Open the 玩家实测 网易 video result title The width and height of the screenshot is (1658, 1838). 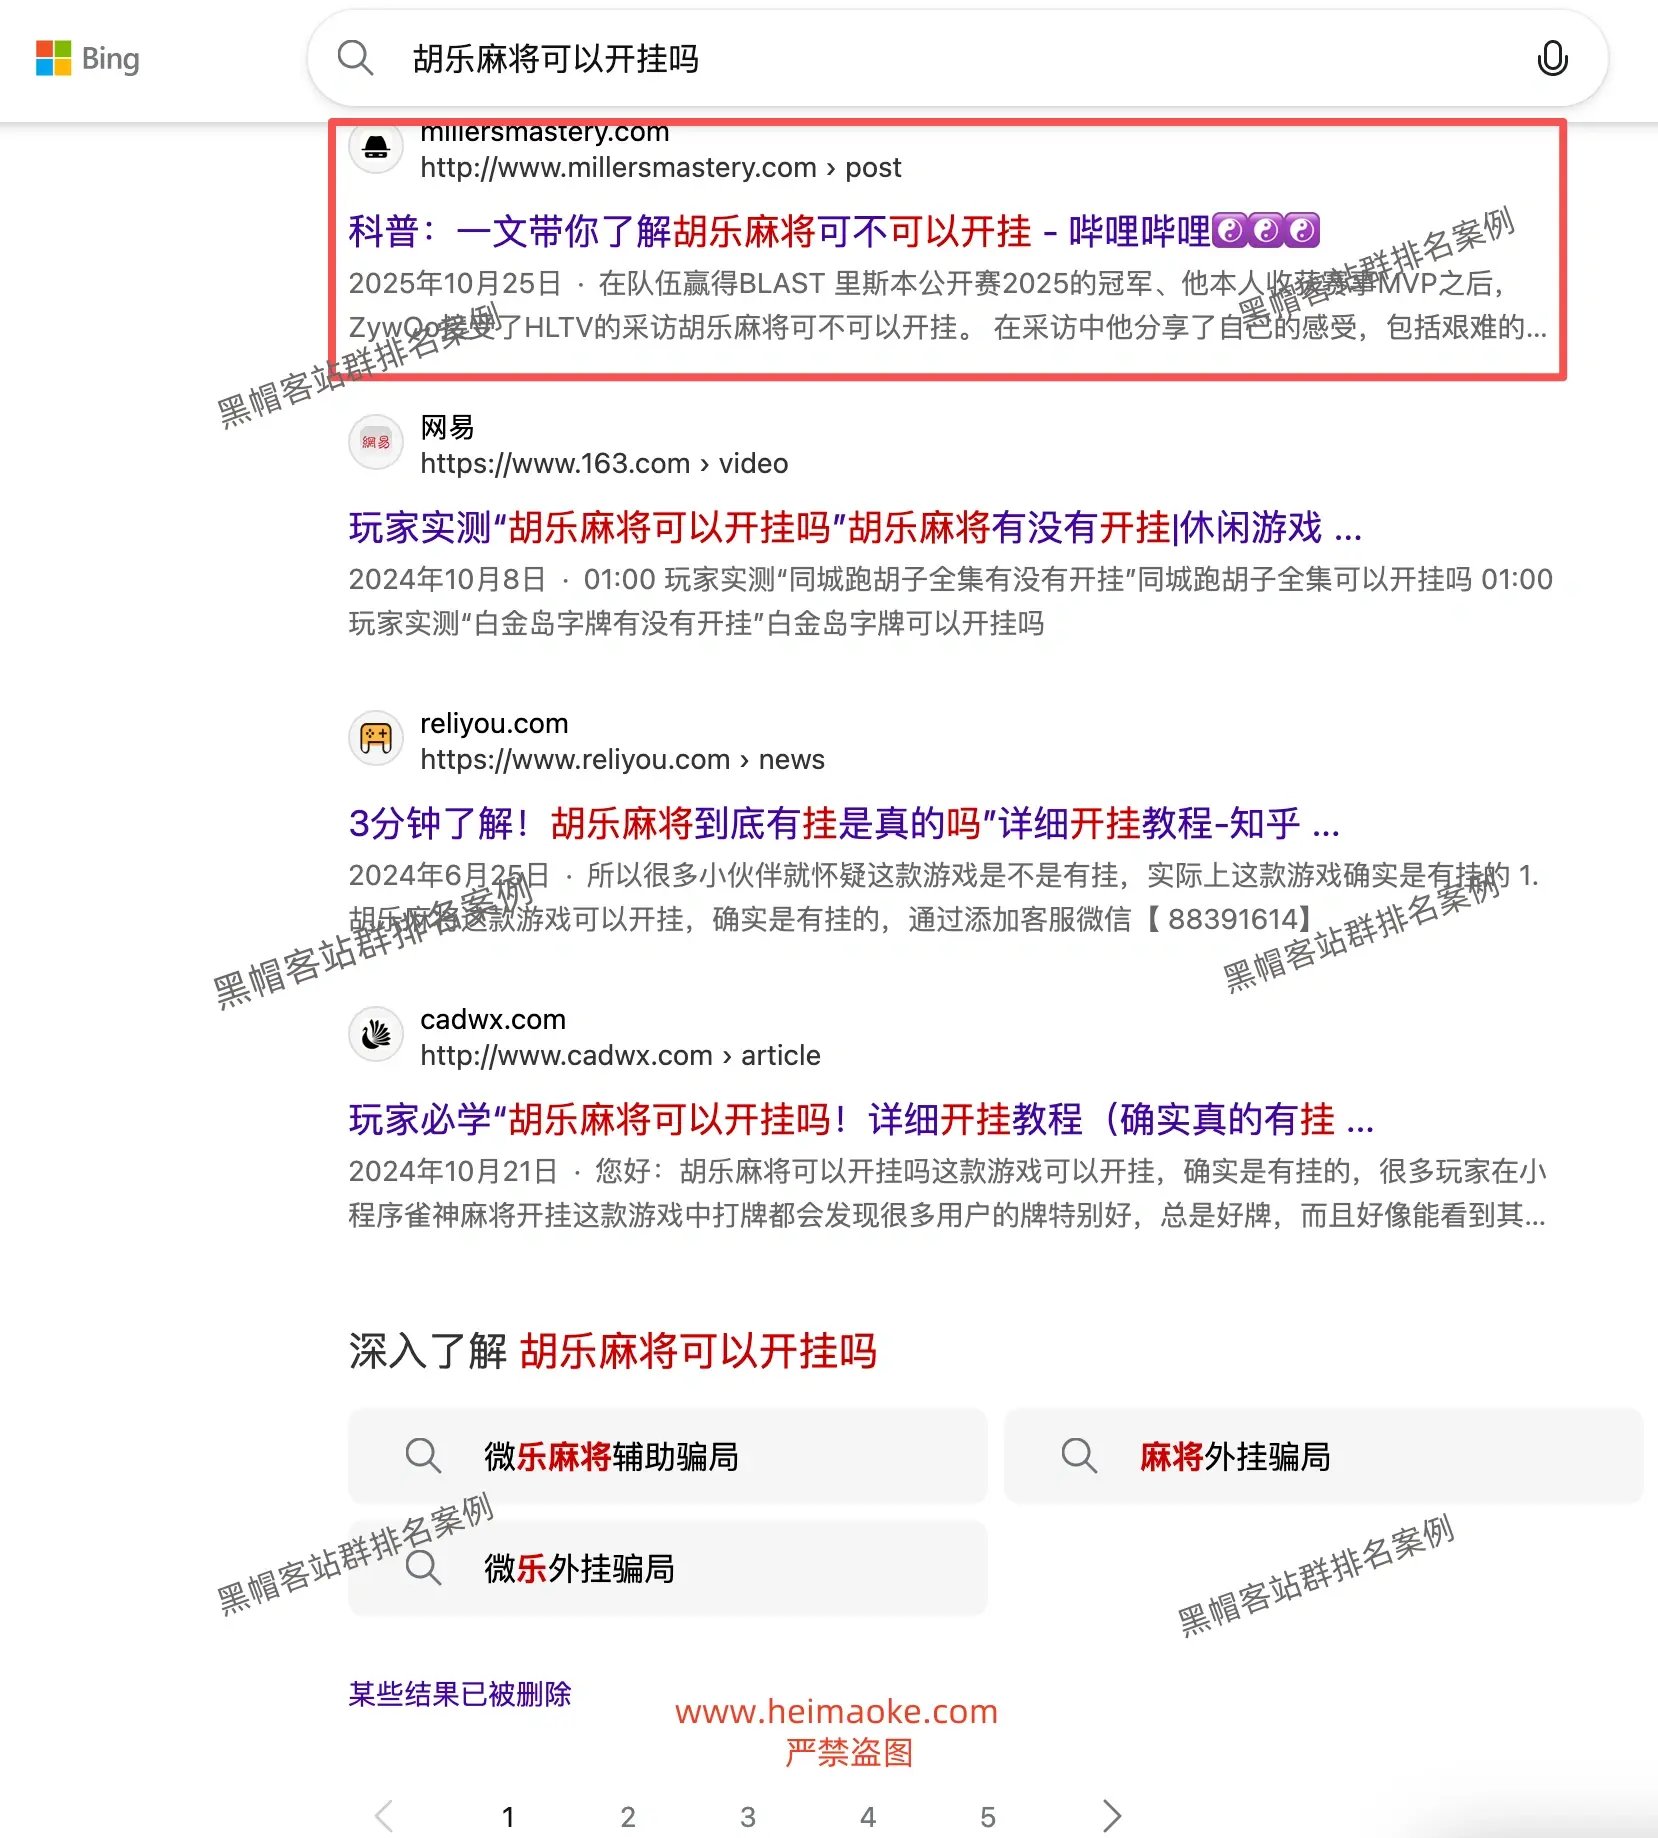tap(855, 527)
